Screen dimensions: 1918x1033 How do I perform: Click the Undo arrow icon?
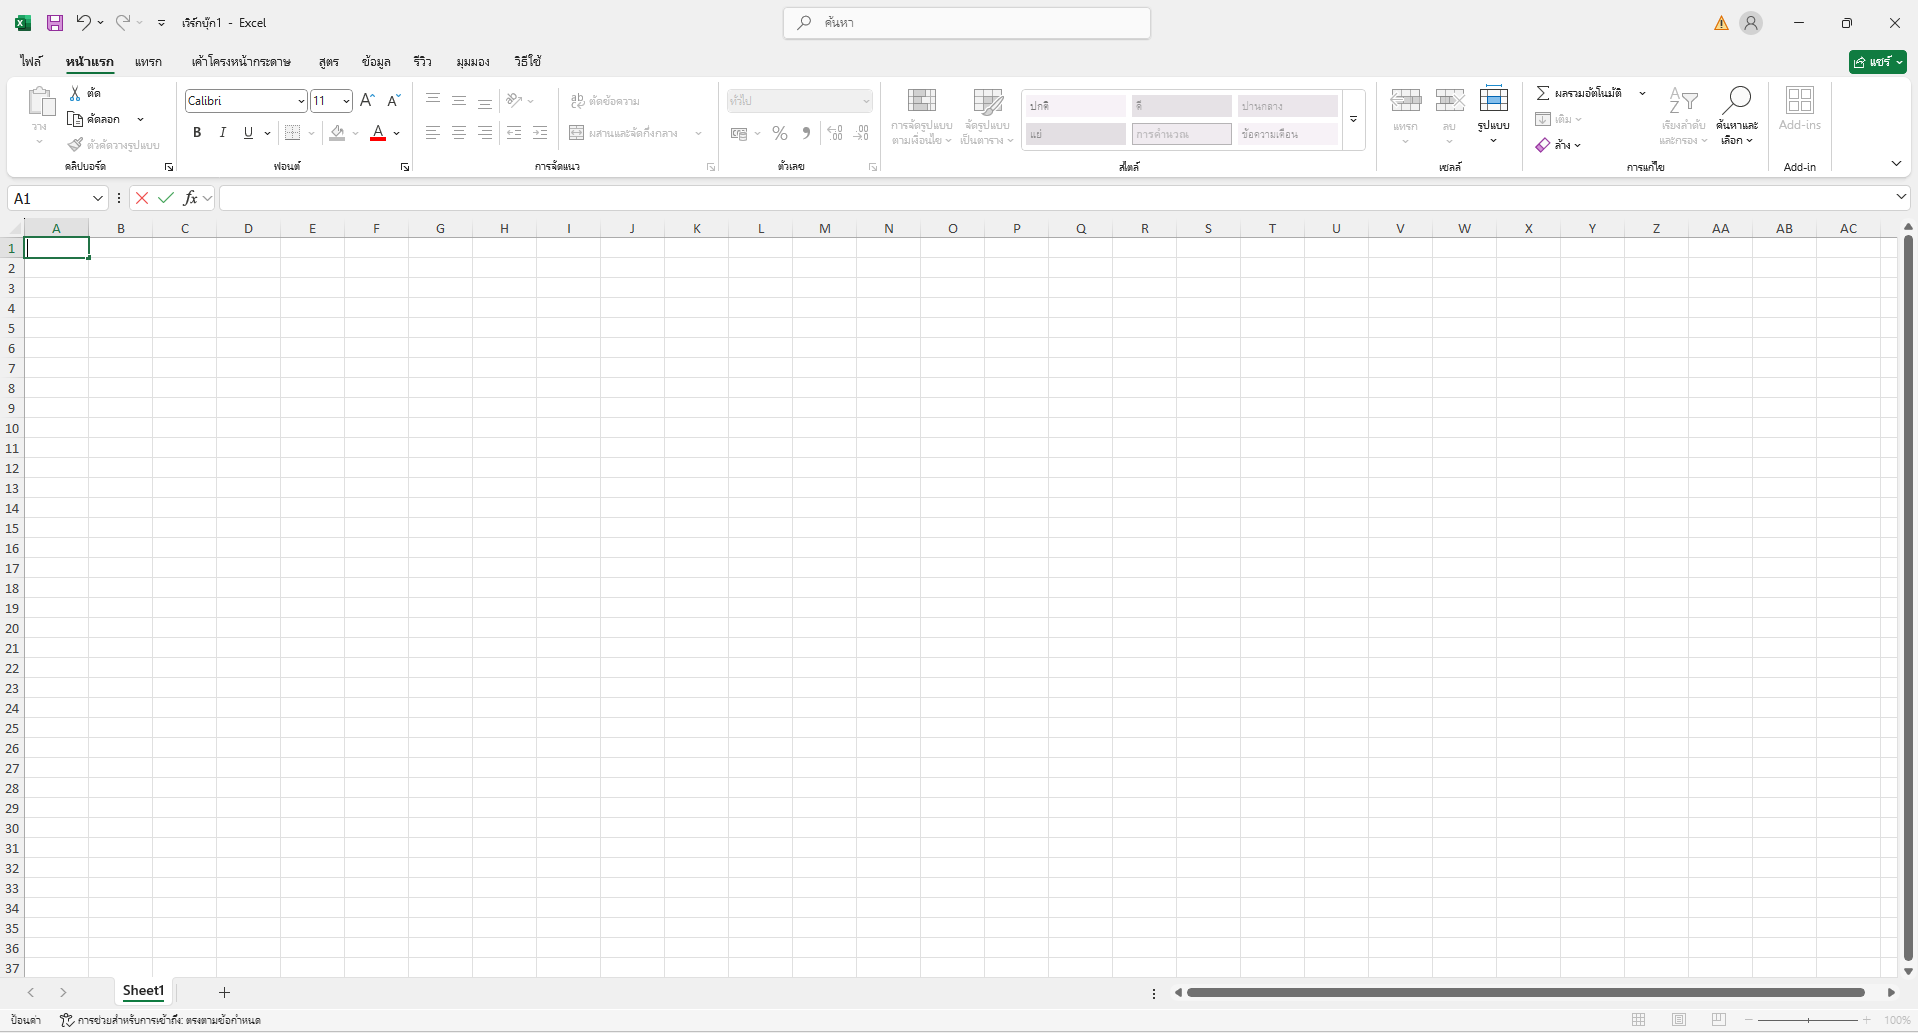click(x=84, y=22)
